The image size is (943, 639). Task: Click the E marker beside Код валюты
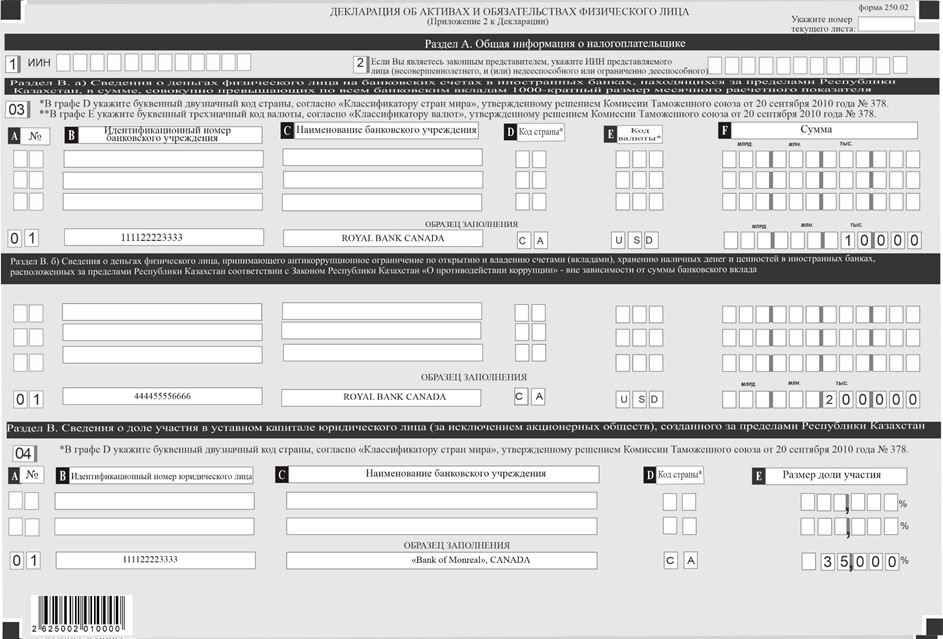pyautogui.click(x=610, y=133)
